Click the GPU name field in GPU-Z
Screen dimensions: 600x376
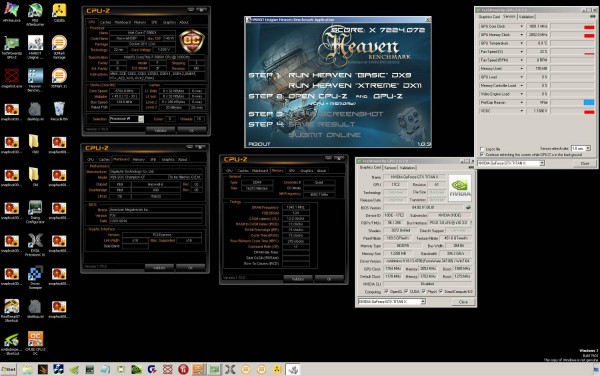coord(414,177)
